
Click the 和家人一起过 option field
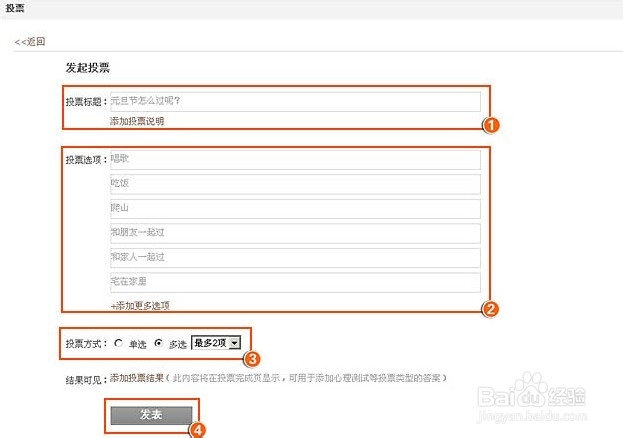tap(295, 258)
